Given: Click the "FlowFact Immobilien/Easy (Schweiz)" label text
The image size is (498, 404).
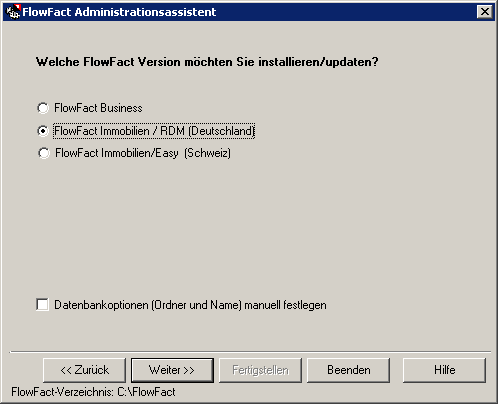Looking at the screenshot, I should coord(143,153).
